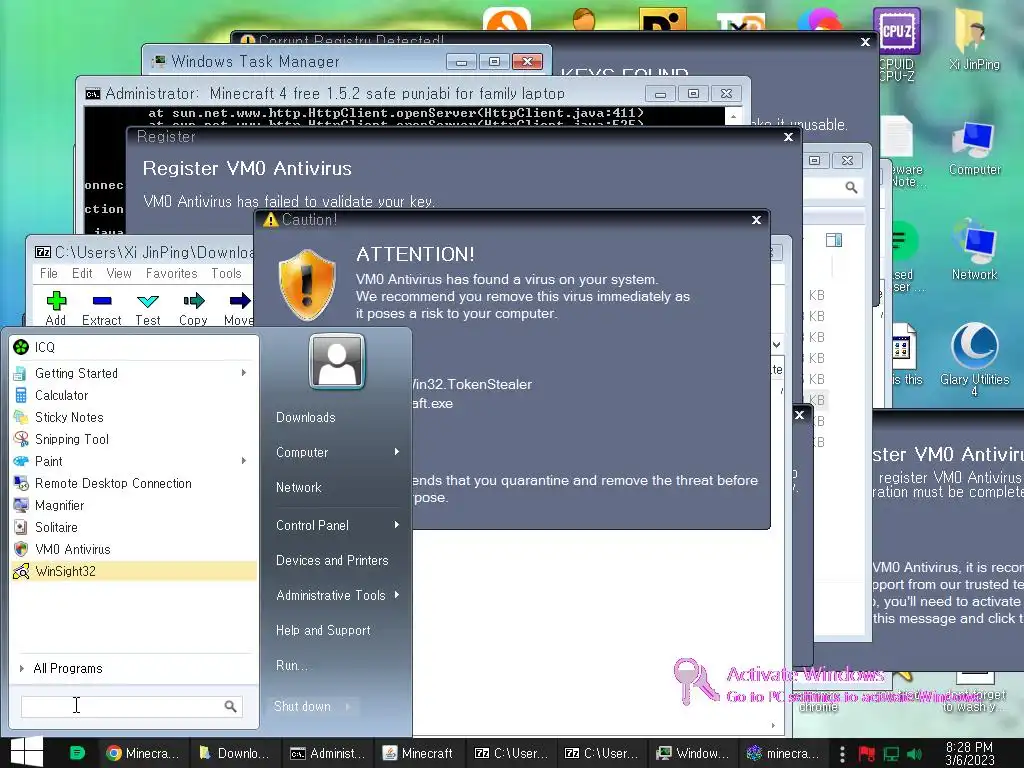Minimize the Windows Task Manager window
1024x768 pixels.
tap(461, 62)
